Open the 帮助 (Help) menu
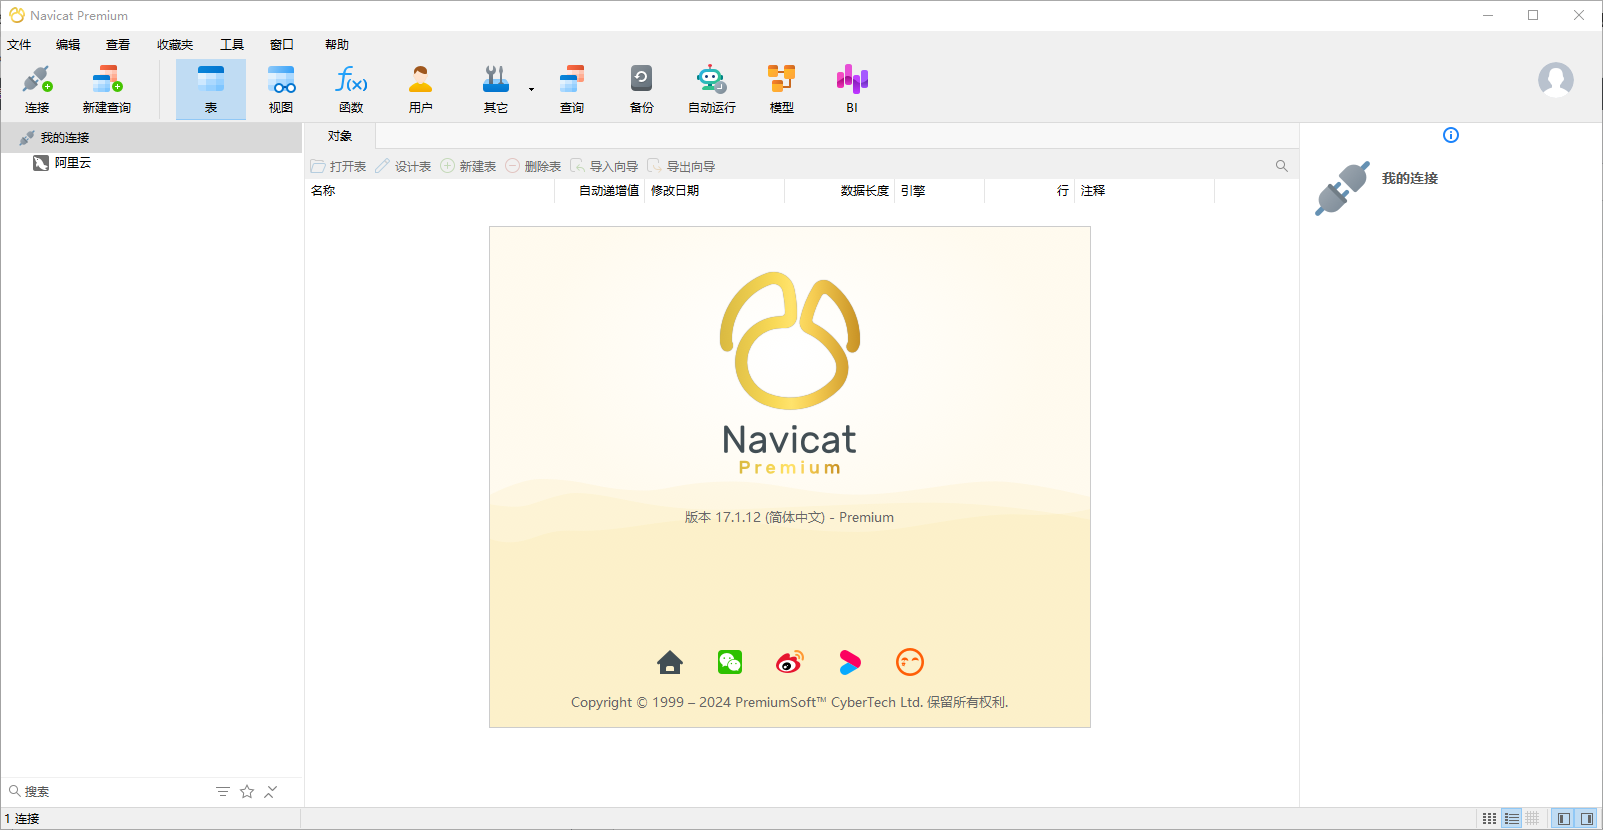The width and height of the screenshot is (1603, 830). pyautogui.click(x=337, y=45)
